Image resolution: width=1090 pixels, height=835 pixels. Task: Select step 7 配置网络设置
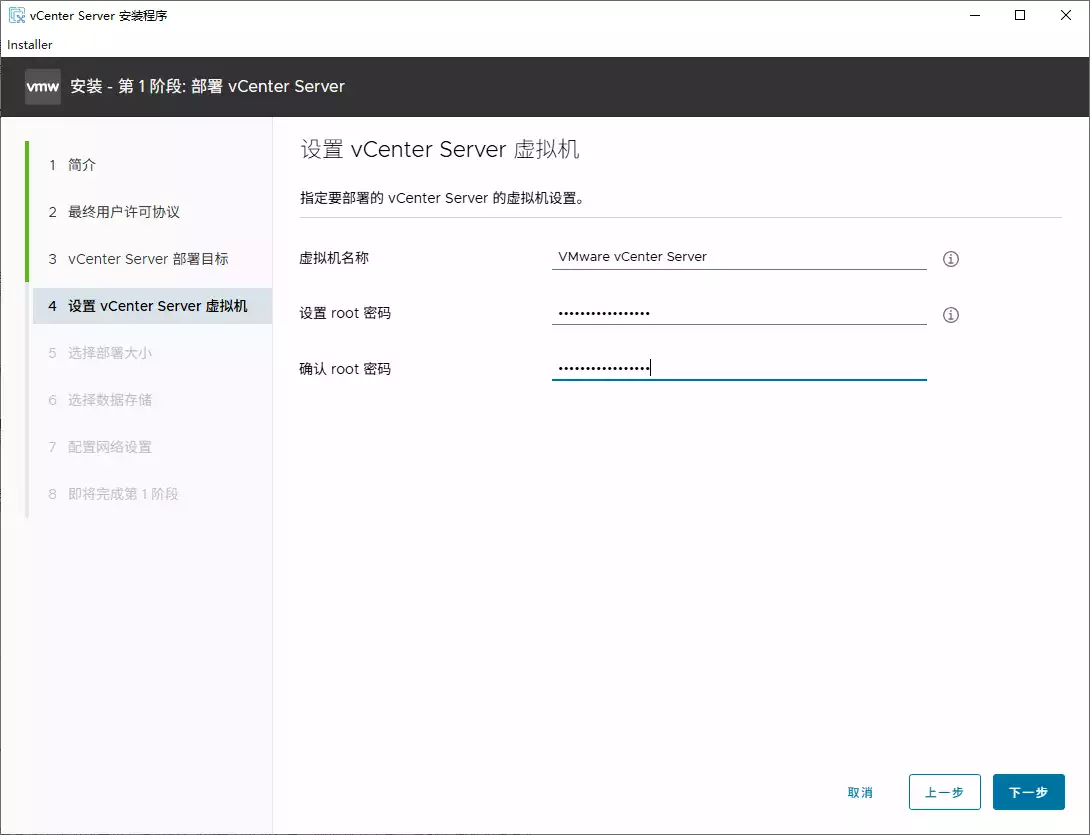tap(101, 447)
